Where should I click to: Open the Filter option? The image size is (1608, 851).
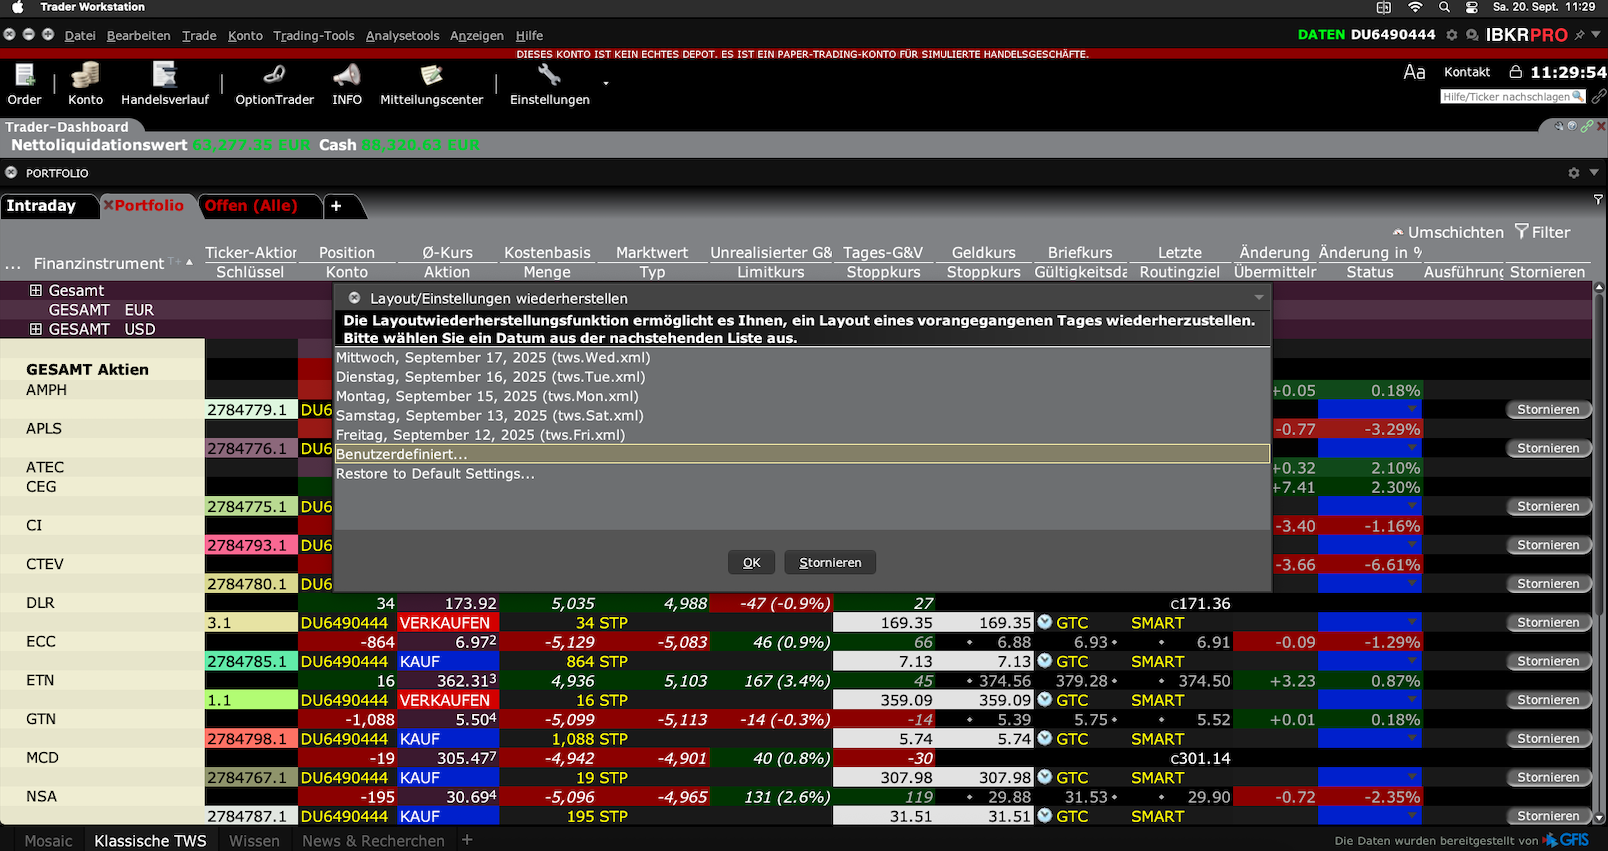pos(1541,232)
